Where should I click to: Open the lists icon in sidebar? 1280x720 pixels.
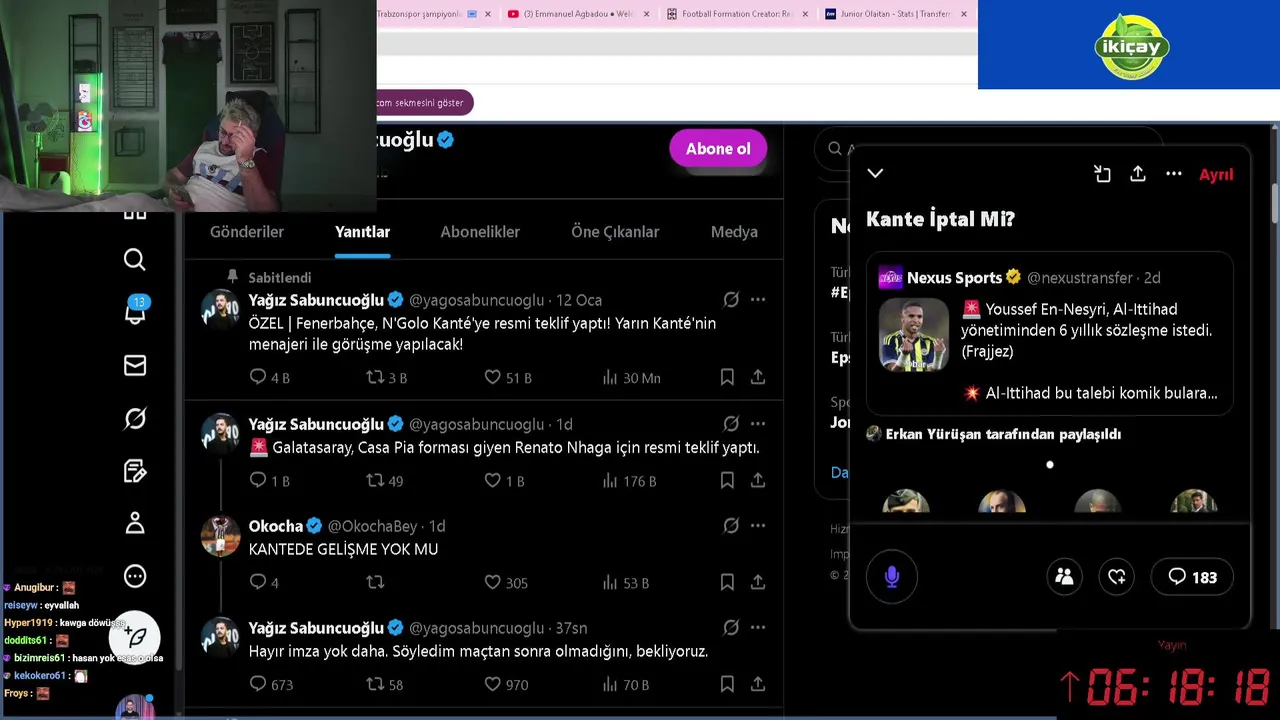[x=135, y=471]
